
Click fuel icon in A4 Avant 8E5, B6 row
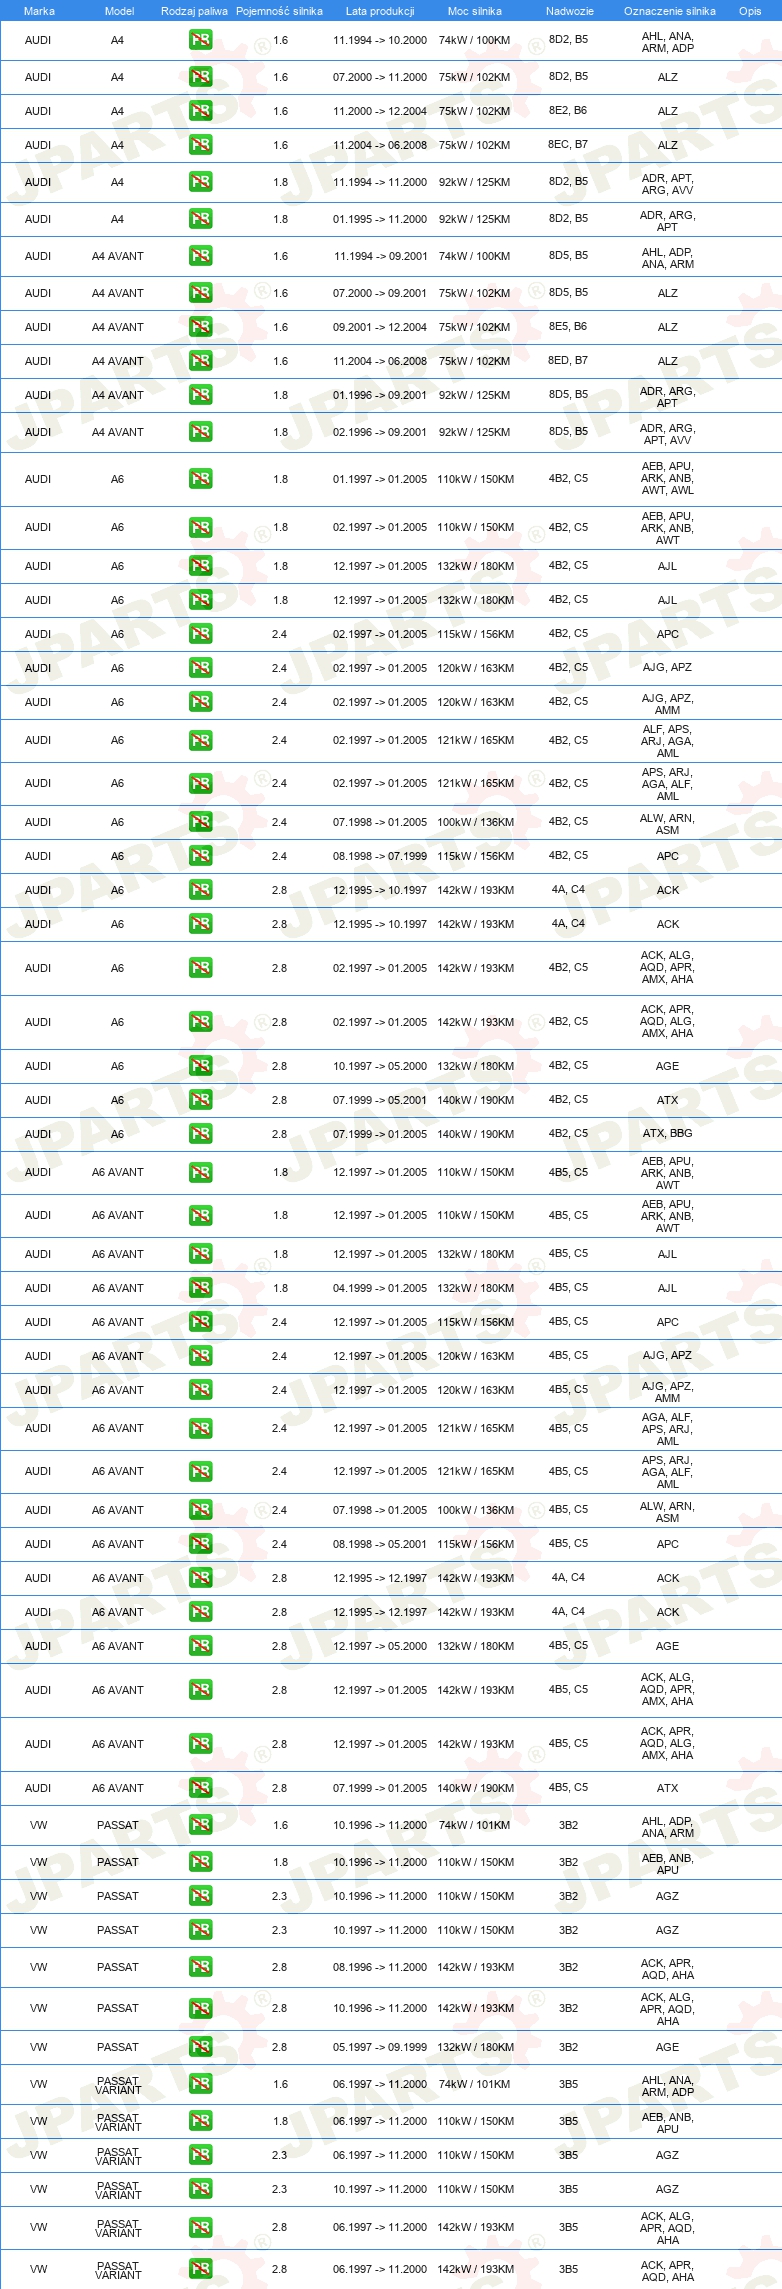pyautogui.click(x=200, y=327)
